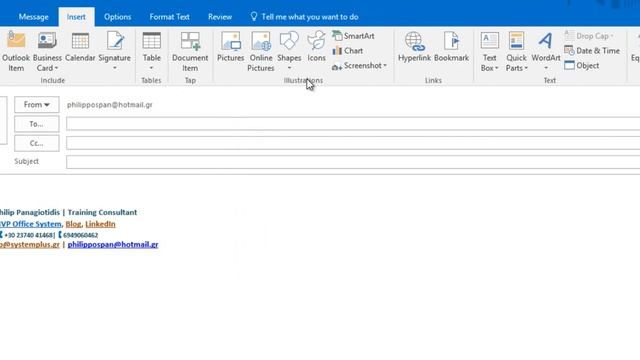Image resolution: width=640 pixels, height=360 pixels.
Task: Focus the Cc recipients field
Action: pos(353,143)
